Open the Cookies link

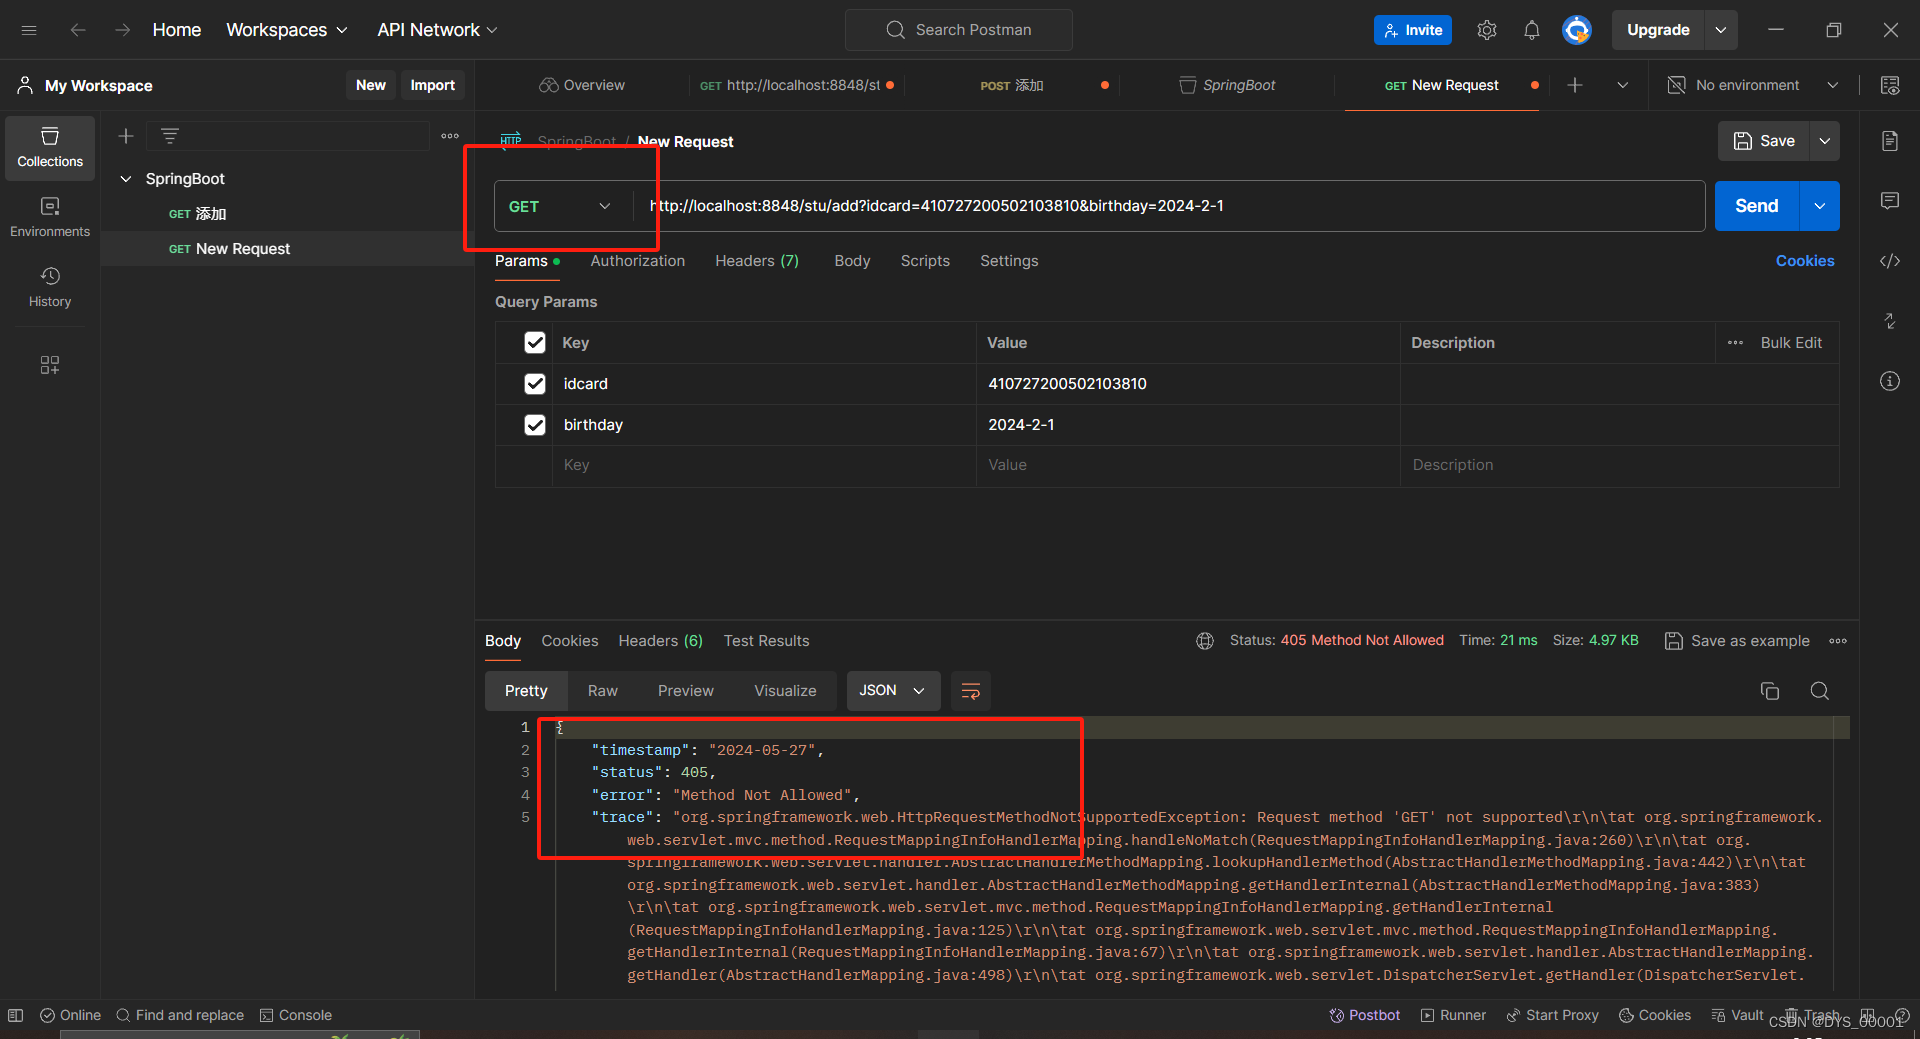point(1805,261)
